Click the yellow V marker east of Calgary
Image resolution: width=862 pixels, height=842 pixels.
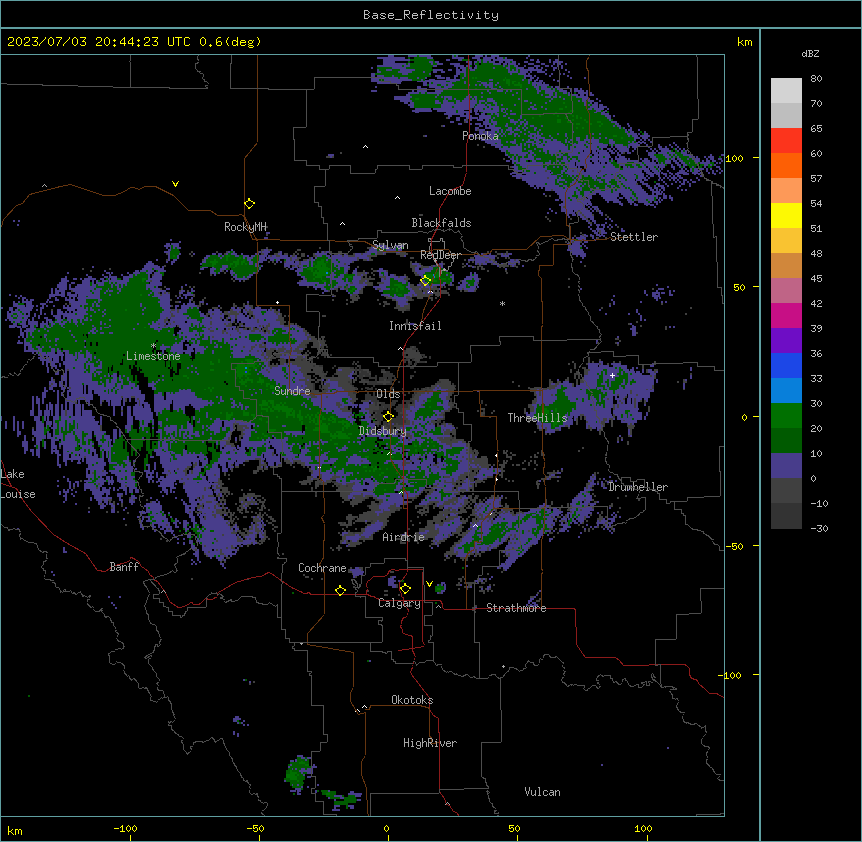(x=429, y=584)
